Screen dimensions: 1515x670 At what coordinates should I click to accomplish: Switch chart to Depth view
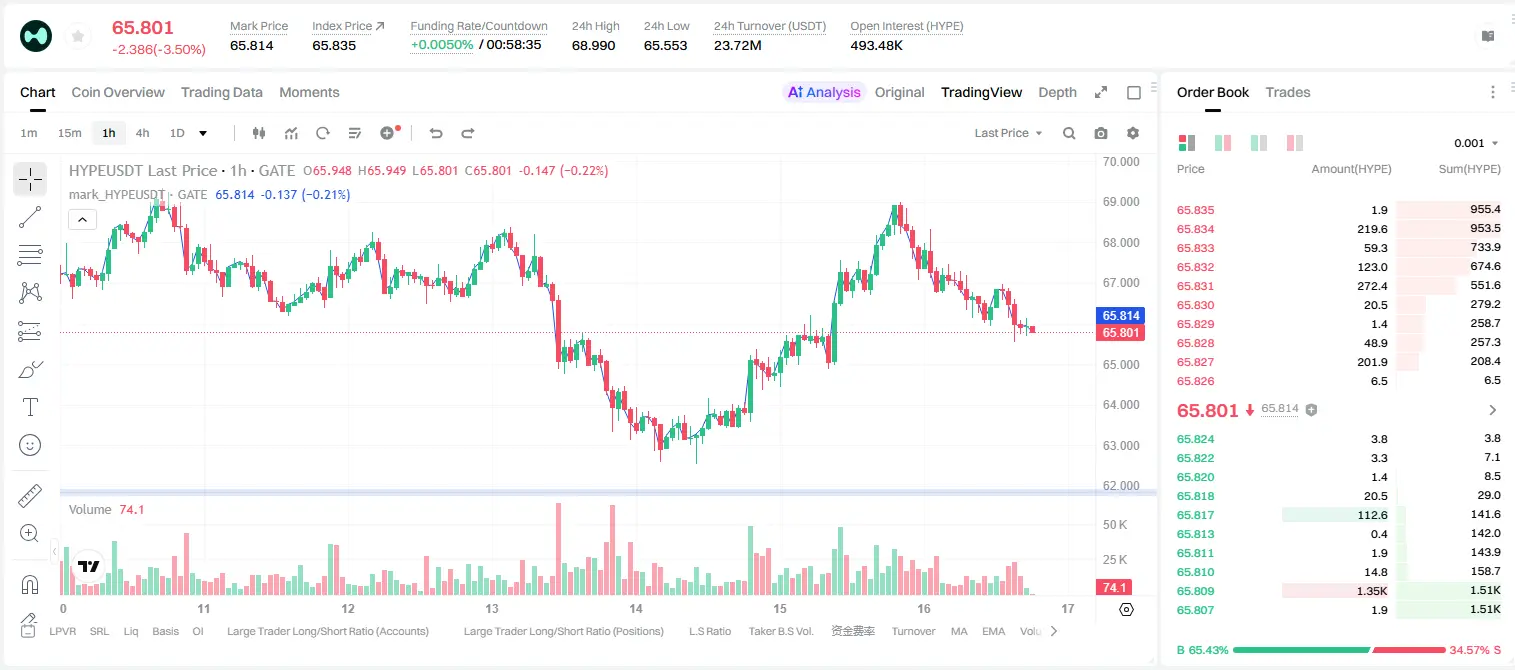[1057, 92]
